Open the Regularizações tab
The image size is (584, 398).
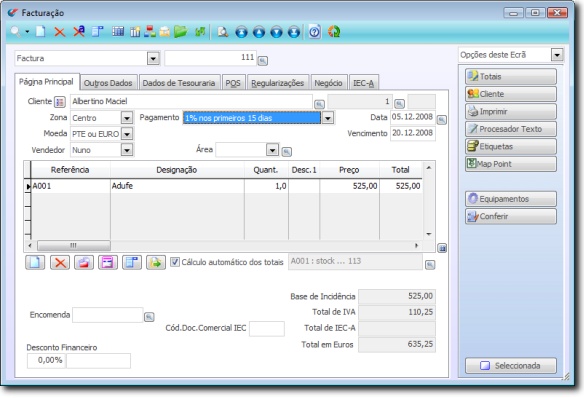(277, 83)
